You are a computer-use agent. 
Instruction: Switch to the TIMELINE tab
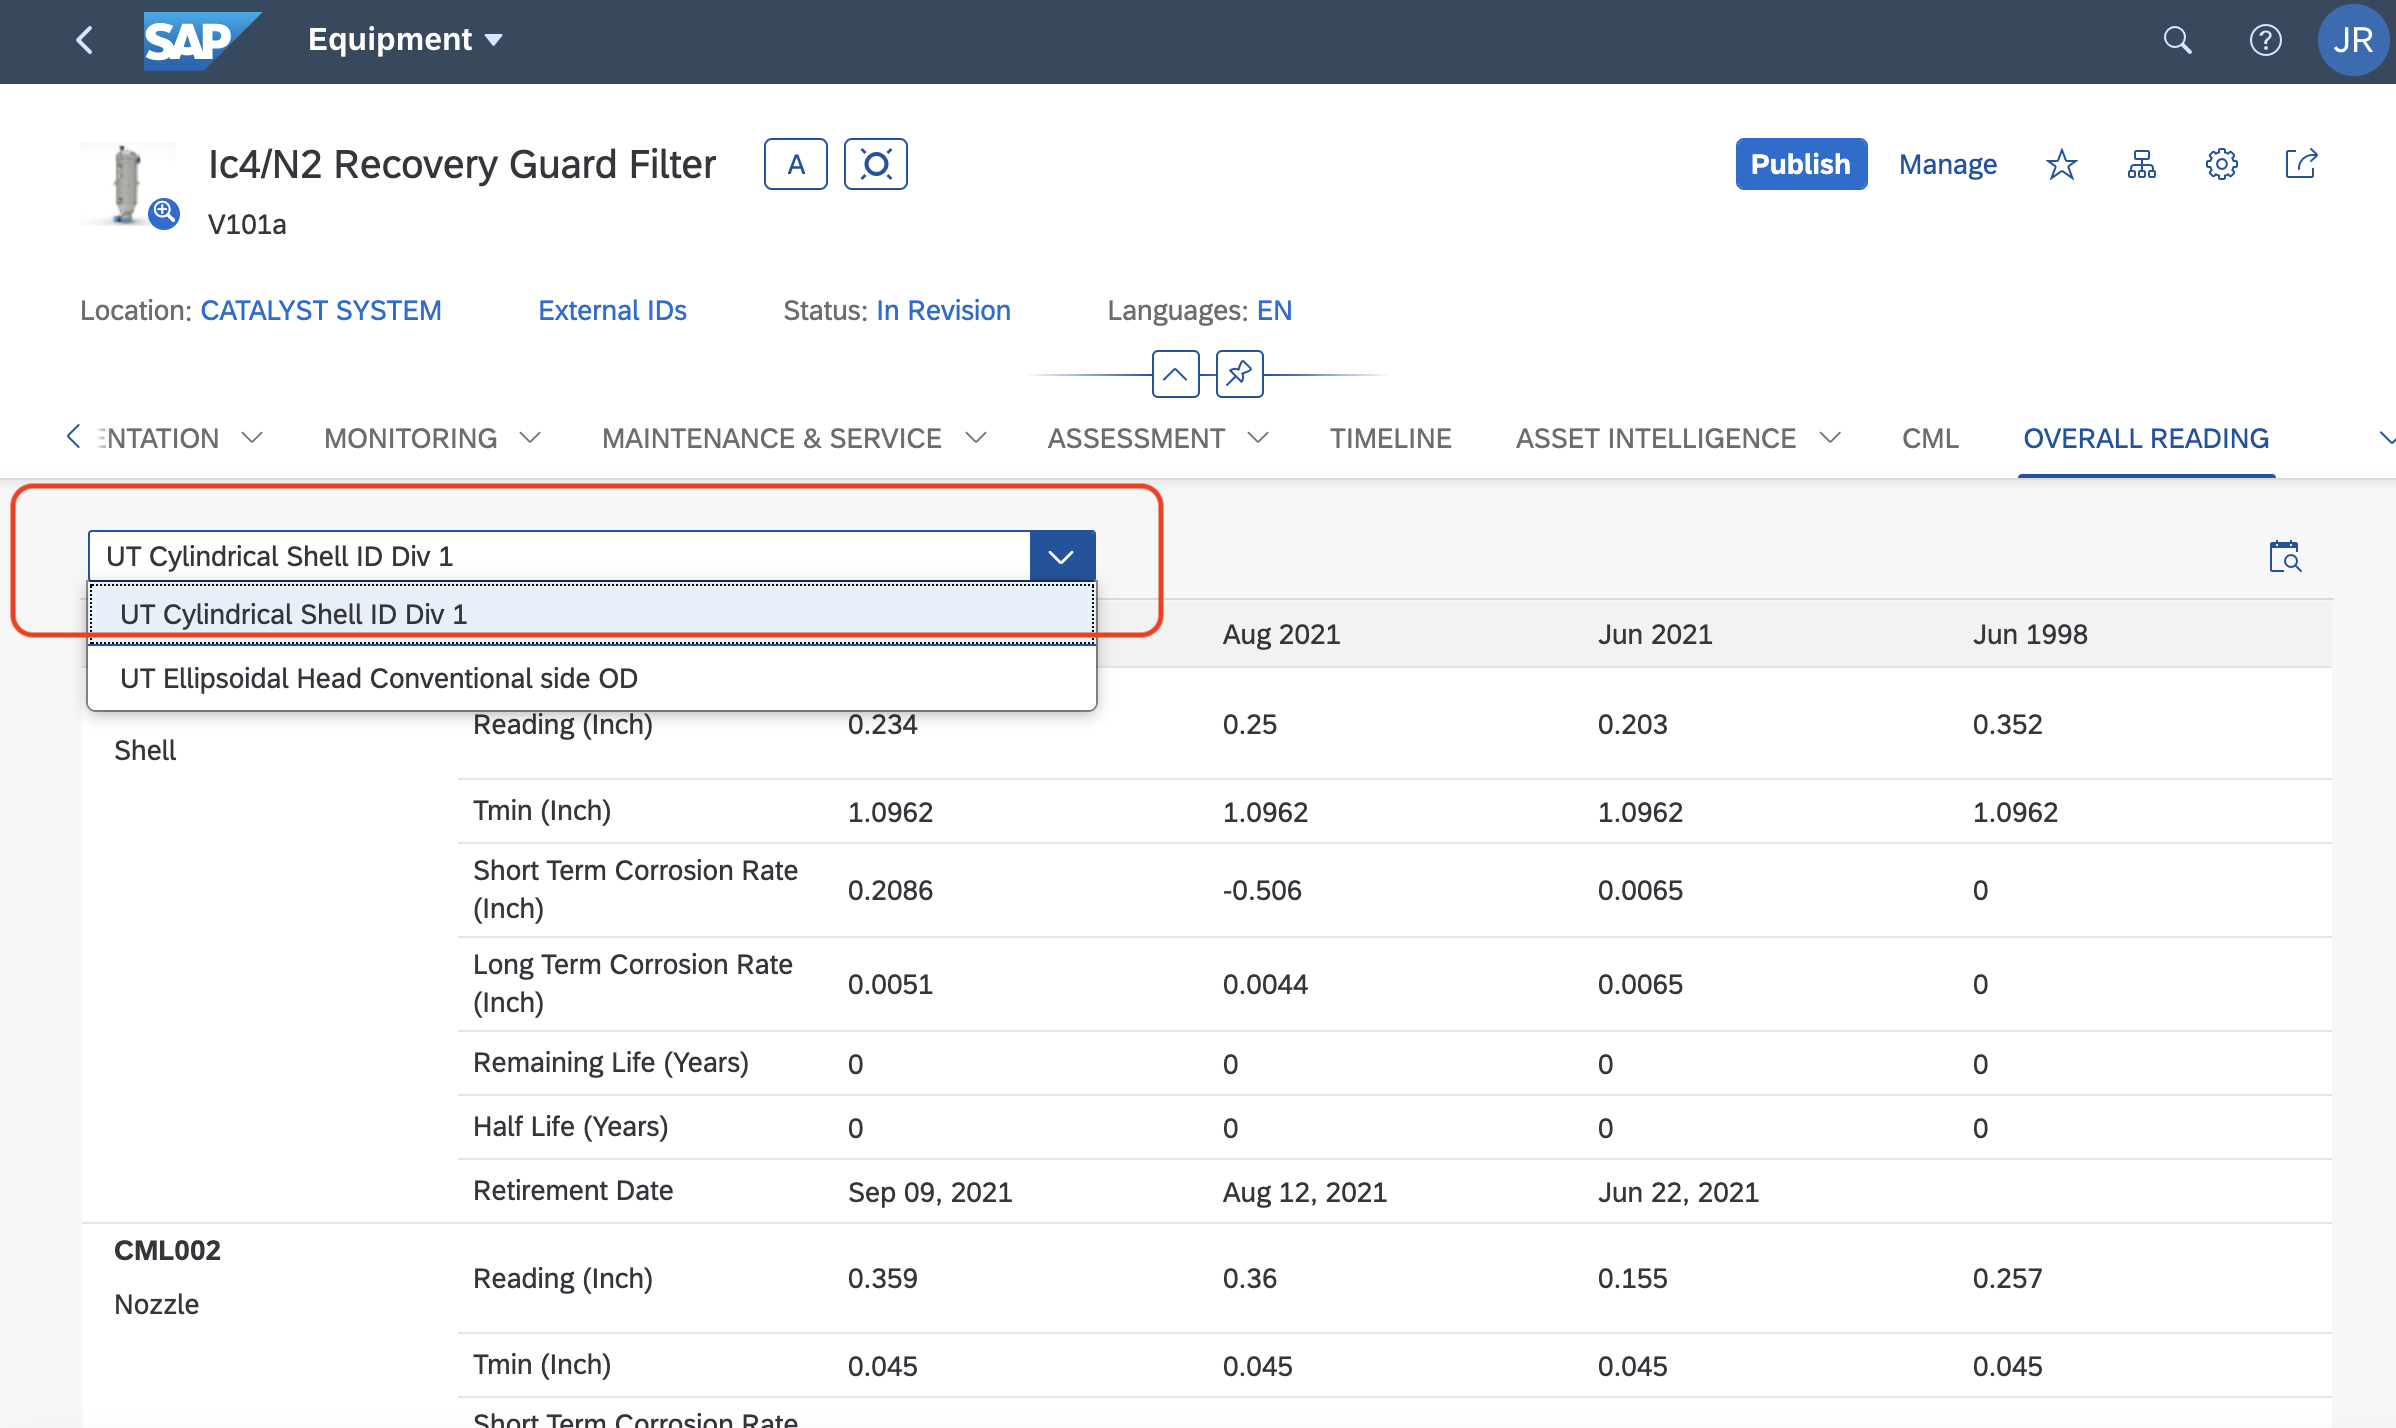[x=1390, y=438]
